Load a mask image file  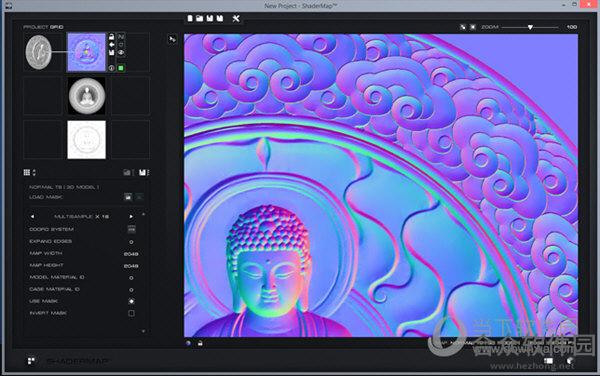pyautogui.click(x=128, y=197)
